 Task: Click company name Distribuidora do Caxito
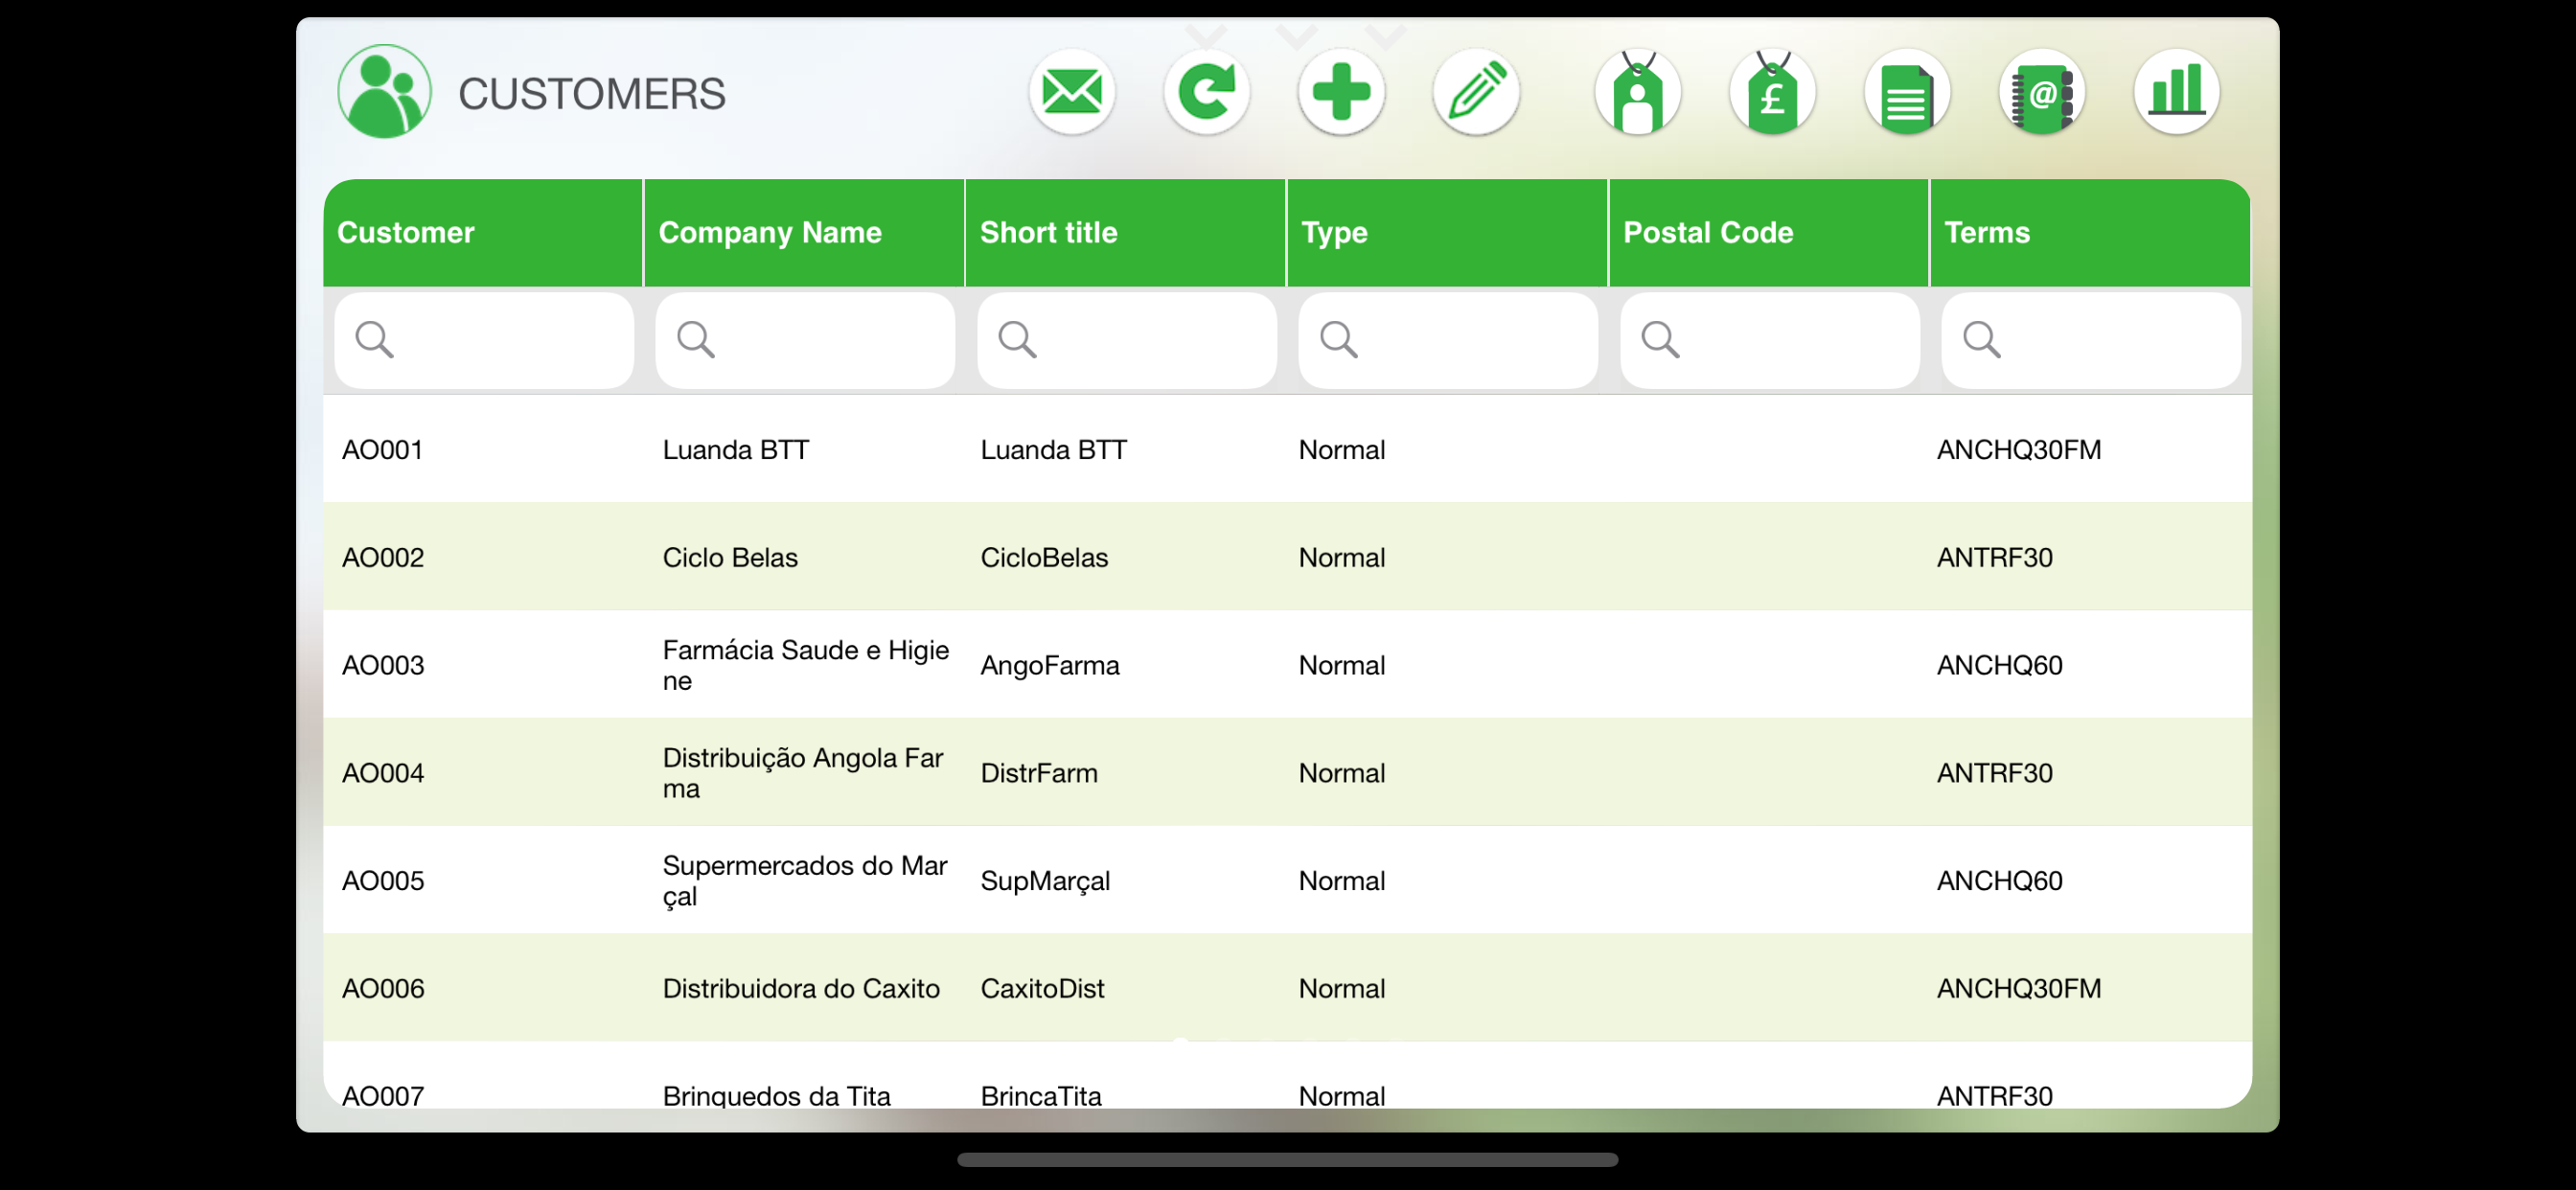click(801, 989)
